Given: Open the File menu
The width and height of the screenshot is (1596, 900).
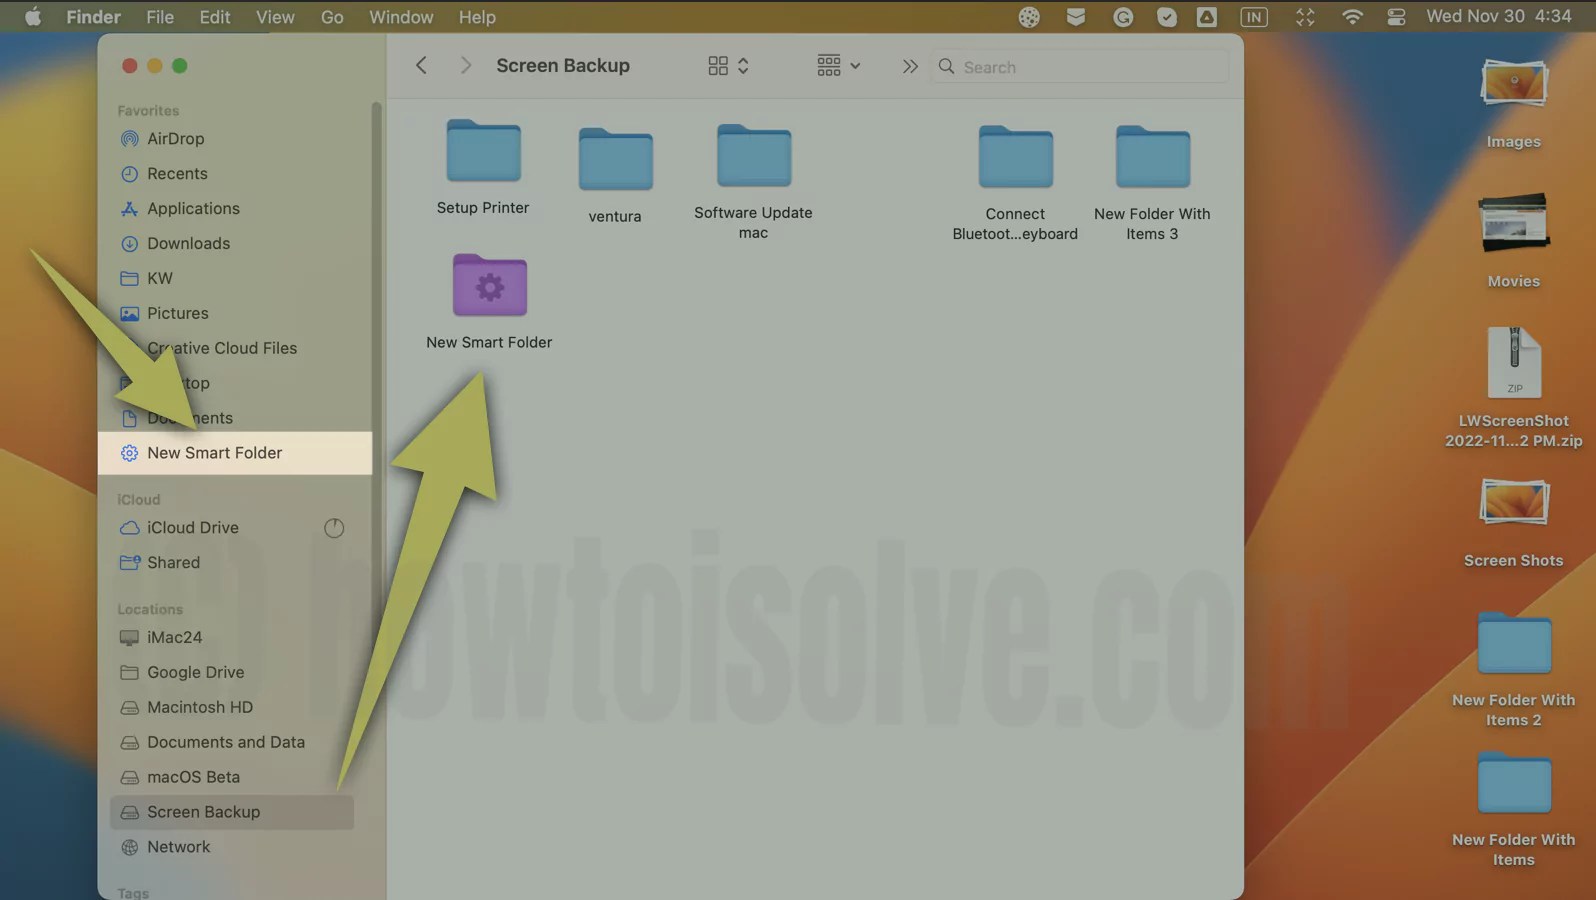Looking at the screenshot, I should (160, 17).
